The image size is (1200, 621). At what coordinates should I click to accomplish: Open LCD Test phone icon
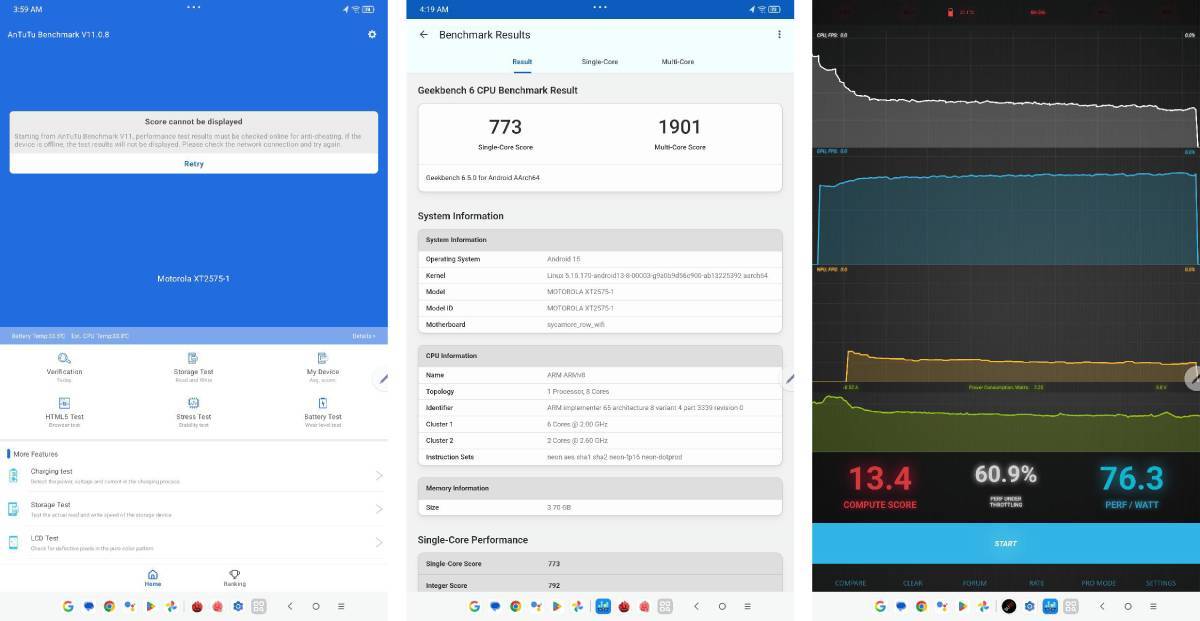click(13, 542)
